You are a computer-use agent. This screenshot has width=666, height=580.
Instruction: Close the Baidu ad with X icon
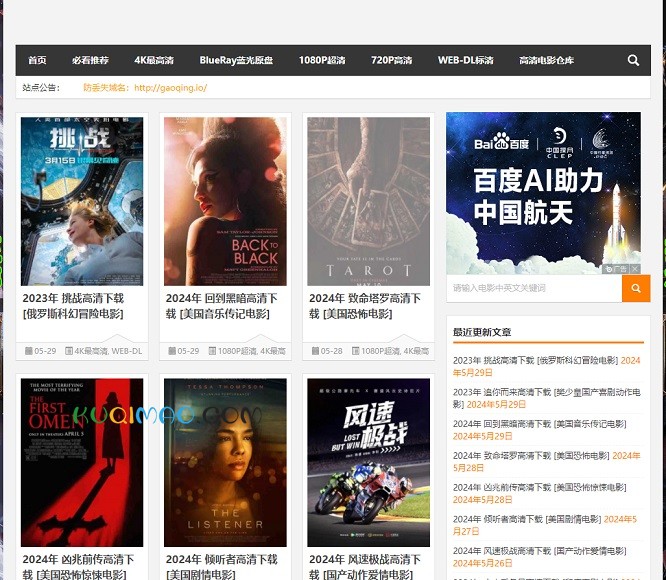635,269
